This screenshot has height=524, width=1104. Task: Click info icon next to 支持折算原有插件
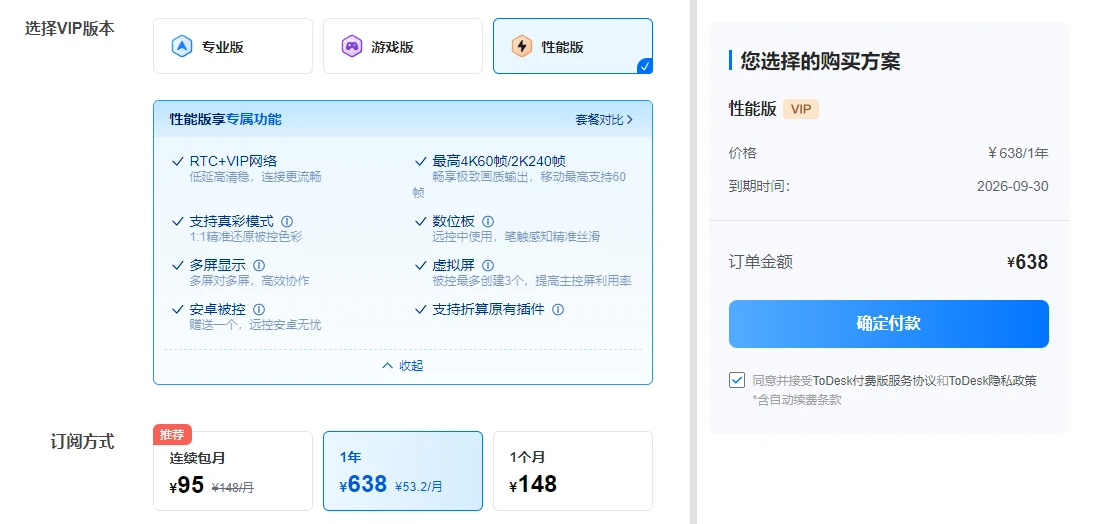(558, 309)
